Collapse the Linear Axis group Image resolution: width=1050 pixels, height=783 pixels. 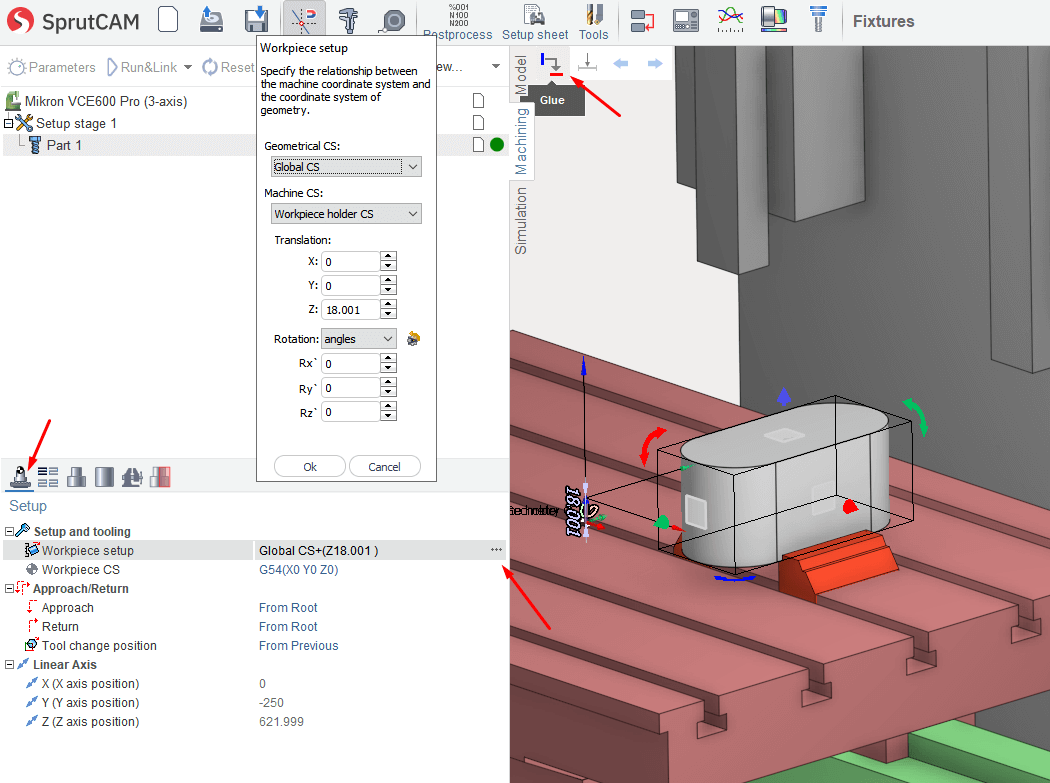click(9, 664)
